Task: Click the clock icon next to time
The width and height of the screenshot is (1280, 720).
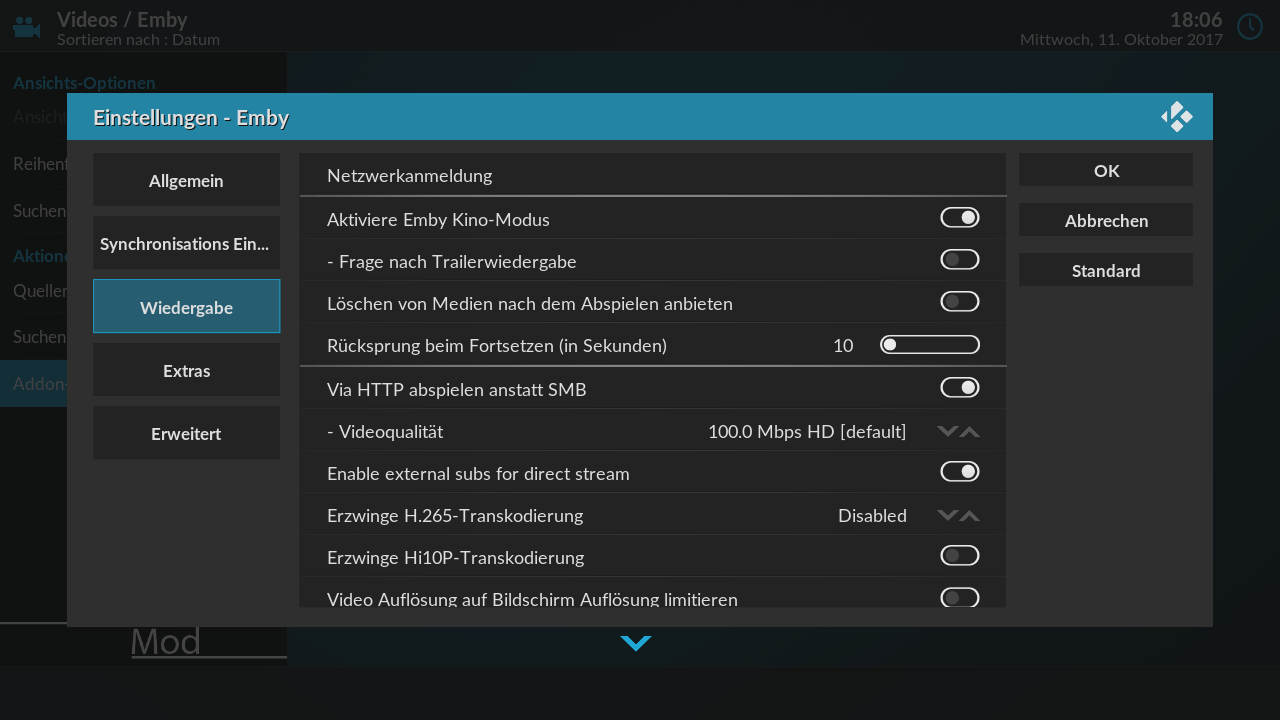Action: point(1250,27)
